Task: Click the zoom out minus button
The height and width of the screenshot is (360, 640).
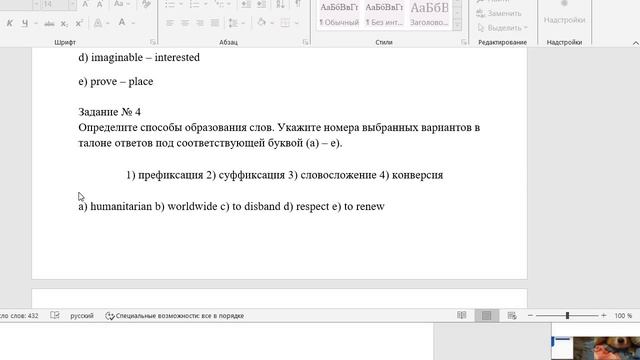Action: (x=530, y=316)
